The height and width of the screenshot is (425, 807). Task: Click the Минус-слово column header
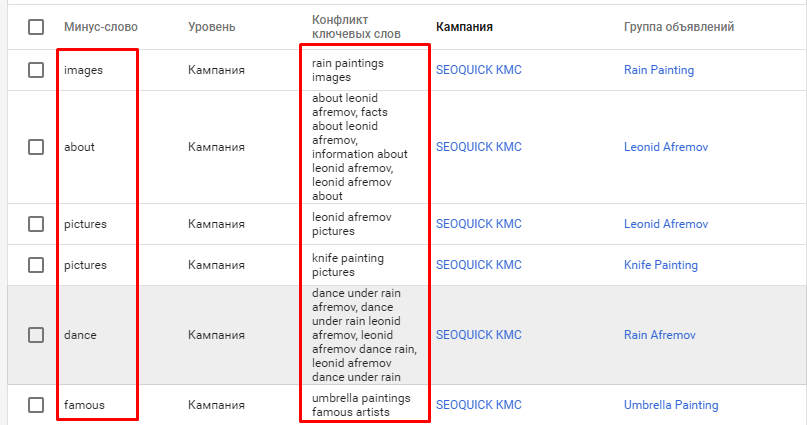coord(101,27)
